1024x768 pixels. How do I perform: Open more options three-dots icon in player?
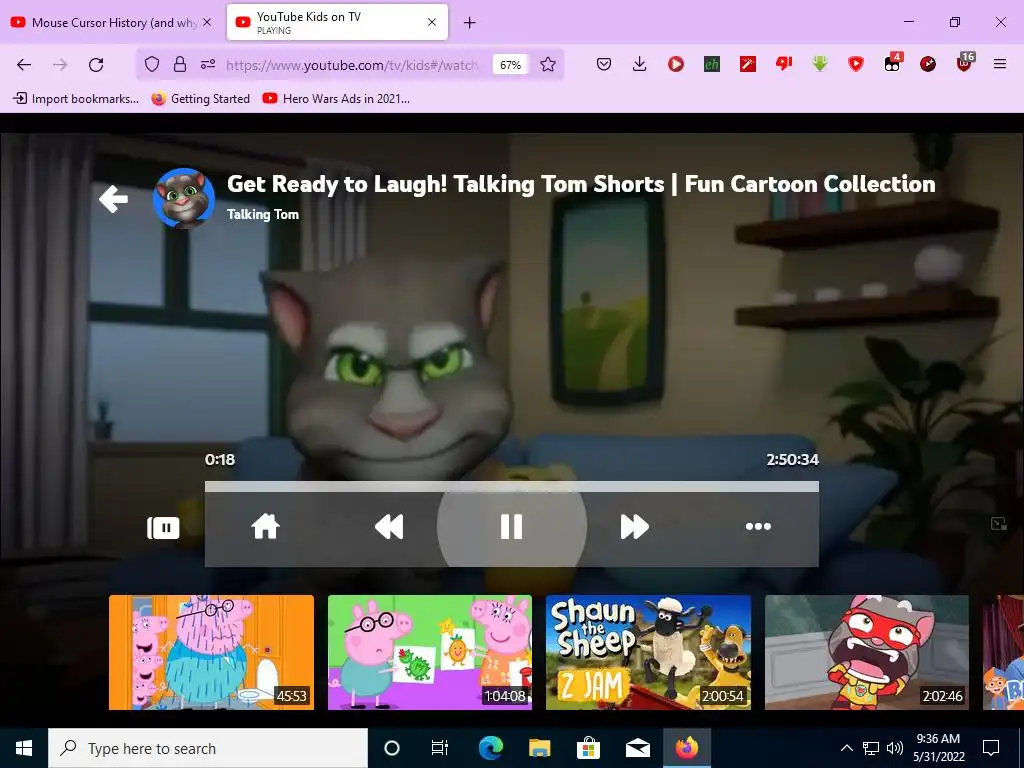click(x=758, y=526)
